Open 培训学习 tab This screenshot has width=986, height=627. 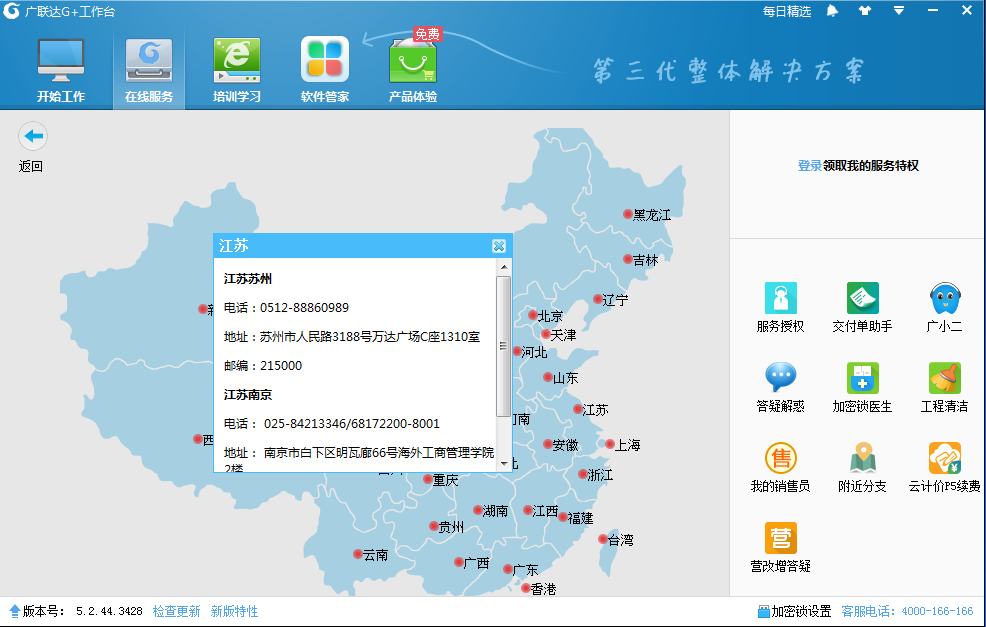click(x=237, y=70)
